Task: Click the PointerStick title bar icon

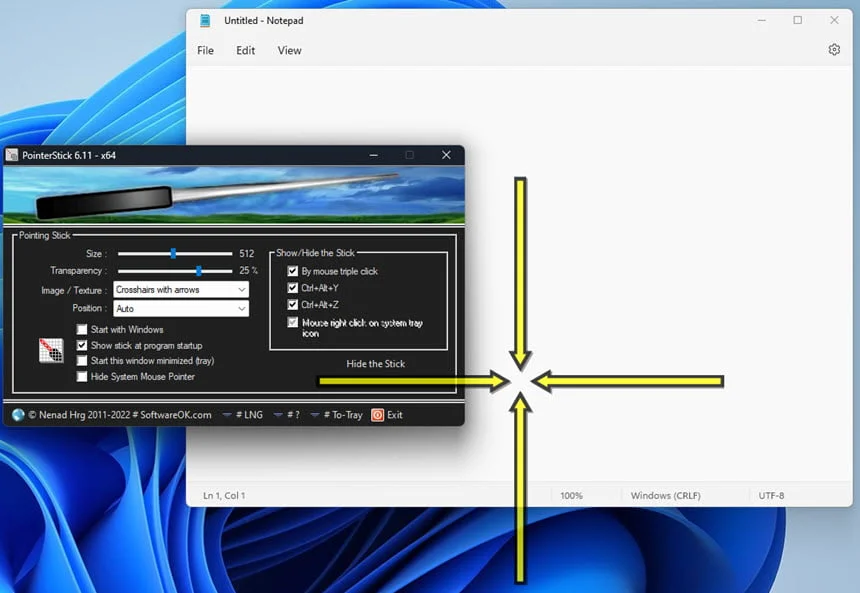Action: pyautogui.click(x=12, y=155)
